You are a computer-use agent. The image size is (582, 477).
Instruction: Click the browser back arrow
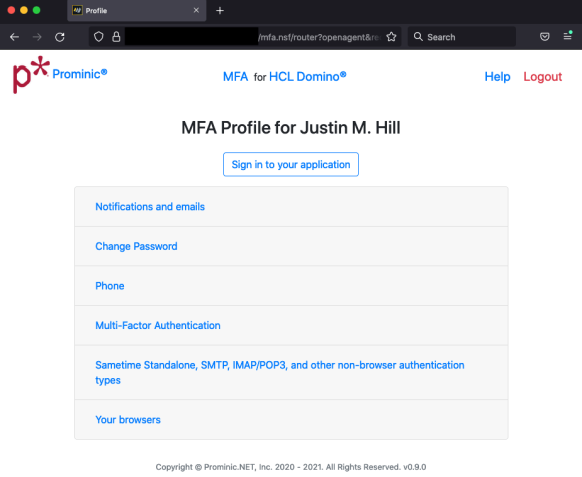click(14, 37)
